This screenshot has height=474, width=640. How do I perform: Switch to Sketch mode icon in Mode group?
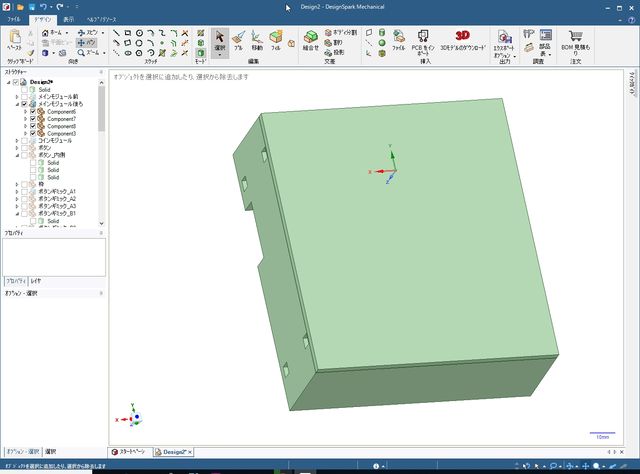(x=200, y=33)
